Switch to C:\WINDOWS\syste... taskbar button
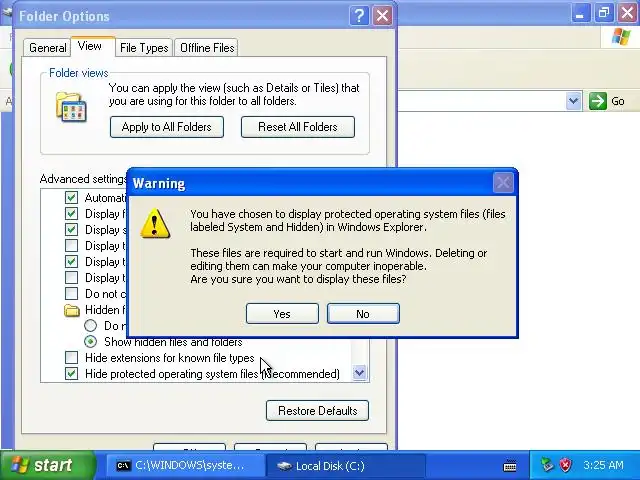Image resolution: width=640 pixels, height=480 pixels. pos(184,466)
